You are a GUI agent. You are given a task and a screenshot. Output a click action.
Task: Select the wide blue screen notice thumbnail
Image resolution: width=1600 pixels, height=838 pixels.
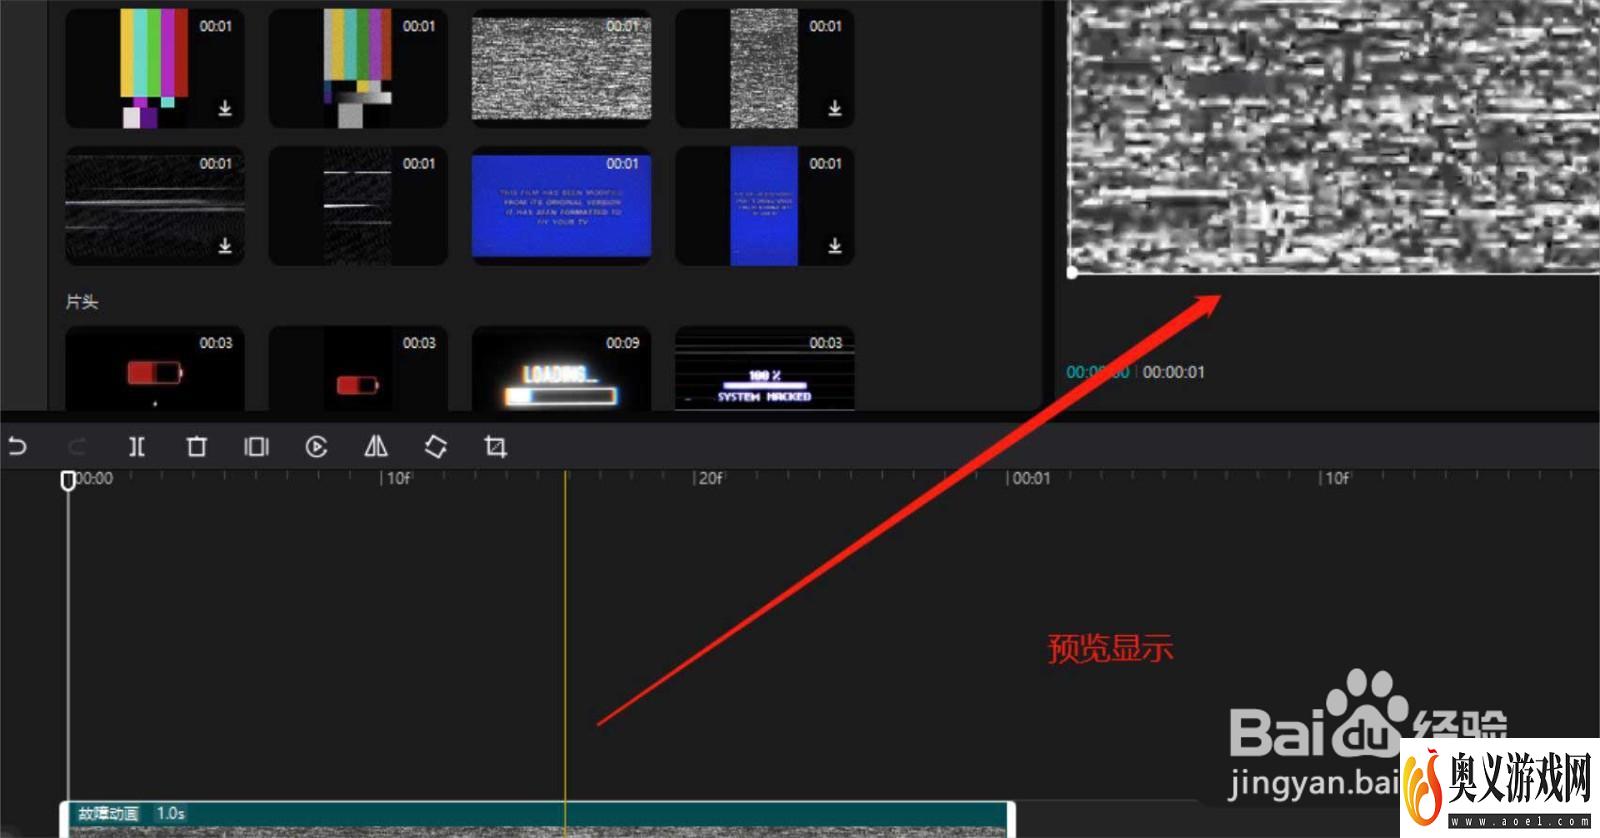pos(561,205)
